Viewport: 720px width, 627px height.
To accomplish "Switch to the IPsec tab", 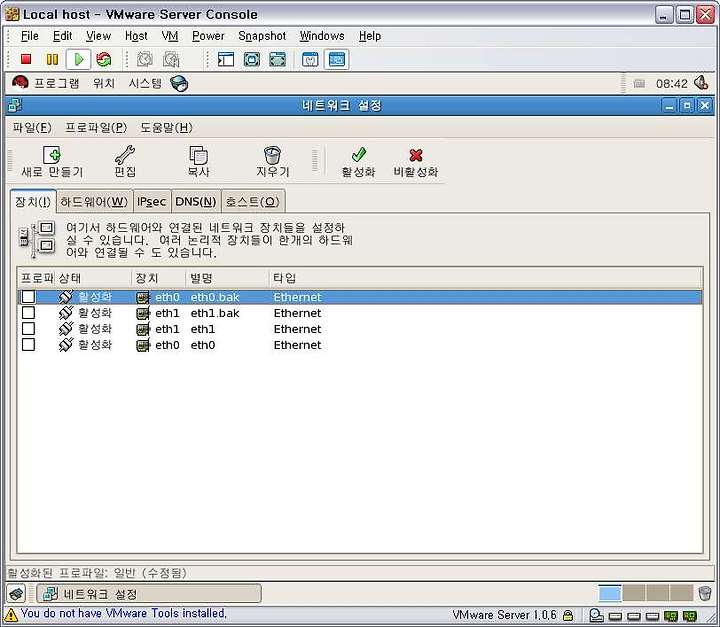I will [x=152, y=202].
